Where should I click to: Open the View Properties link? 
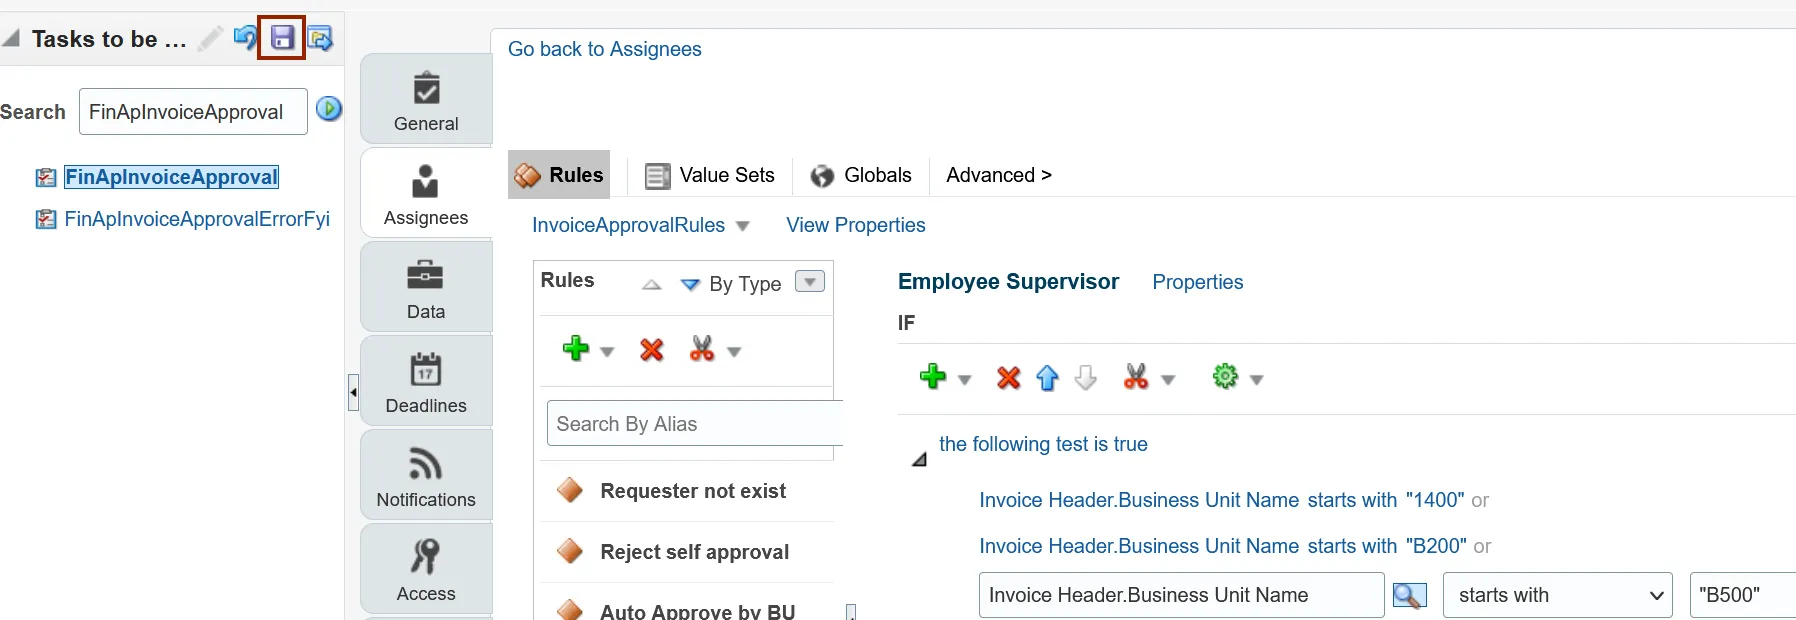click(855, 225)
